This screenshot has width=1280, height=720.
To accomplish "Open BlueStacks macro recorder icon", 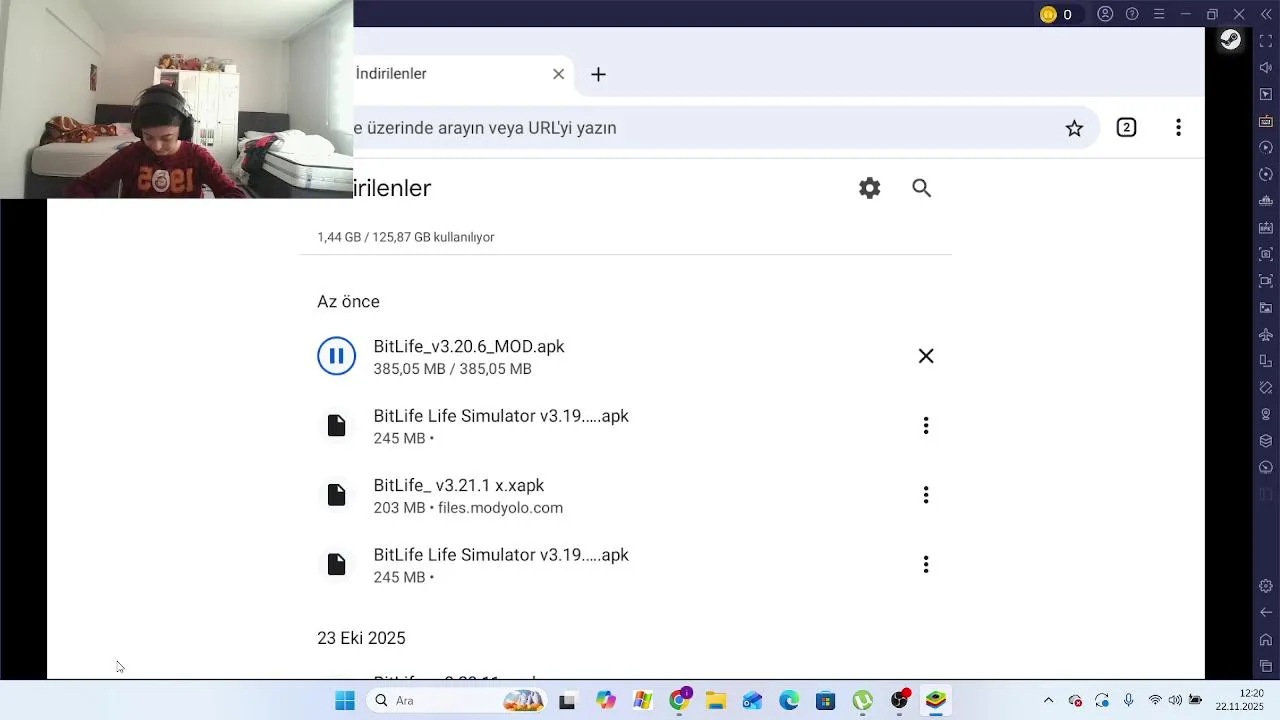I will pyautogui.click(x=1266, y=148).
